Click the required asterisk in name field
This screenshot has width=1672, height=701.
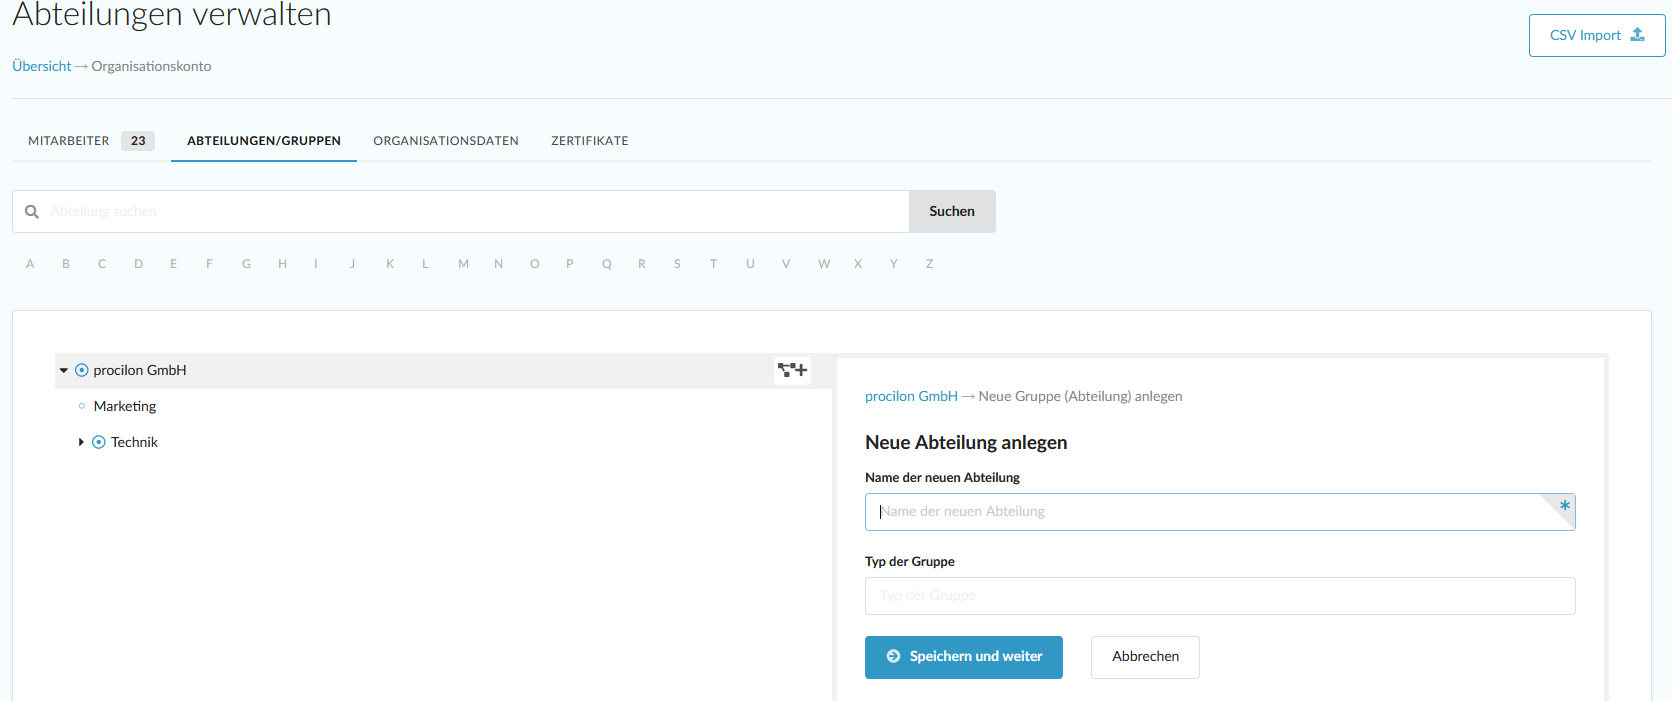[x=1564, y=506]
